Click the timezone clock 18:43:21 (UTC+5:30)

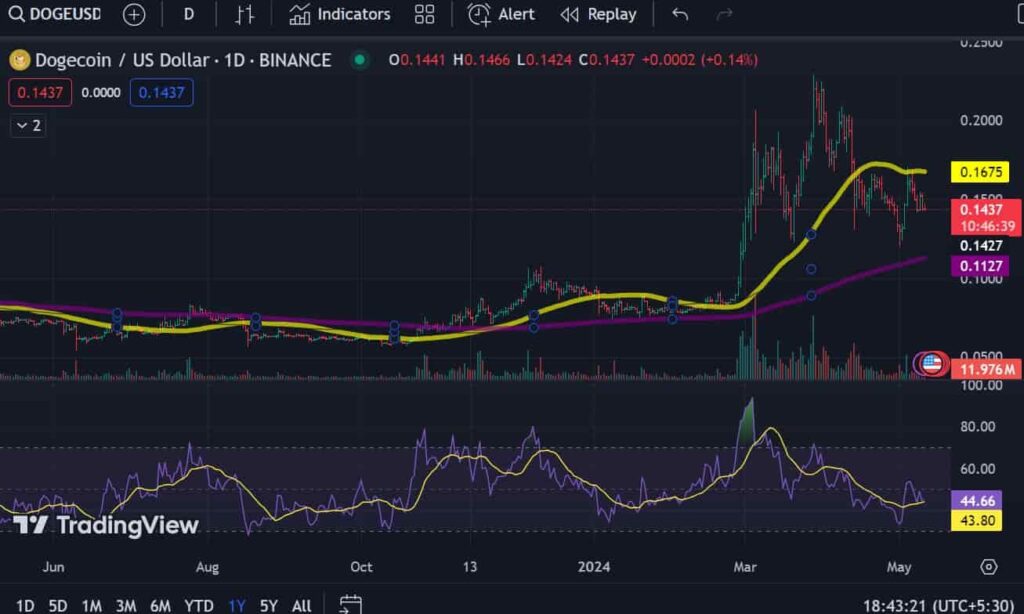938,606
